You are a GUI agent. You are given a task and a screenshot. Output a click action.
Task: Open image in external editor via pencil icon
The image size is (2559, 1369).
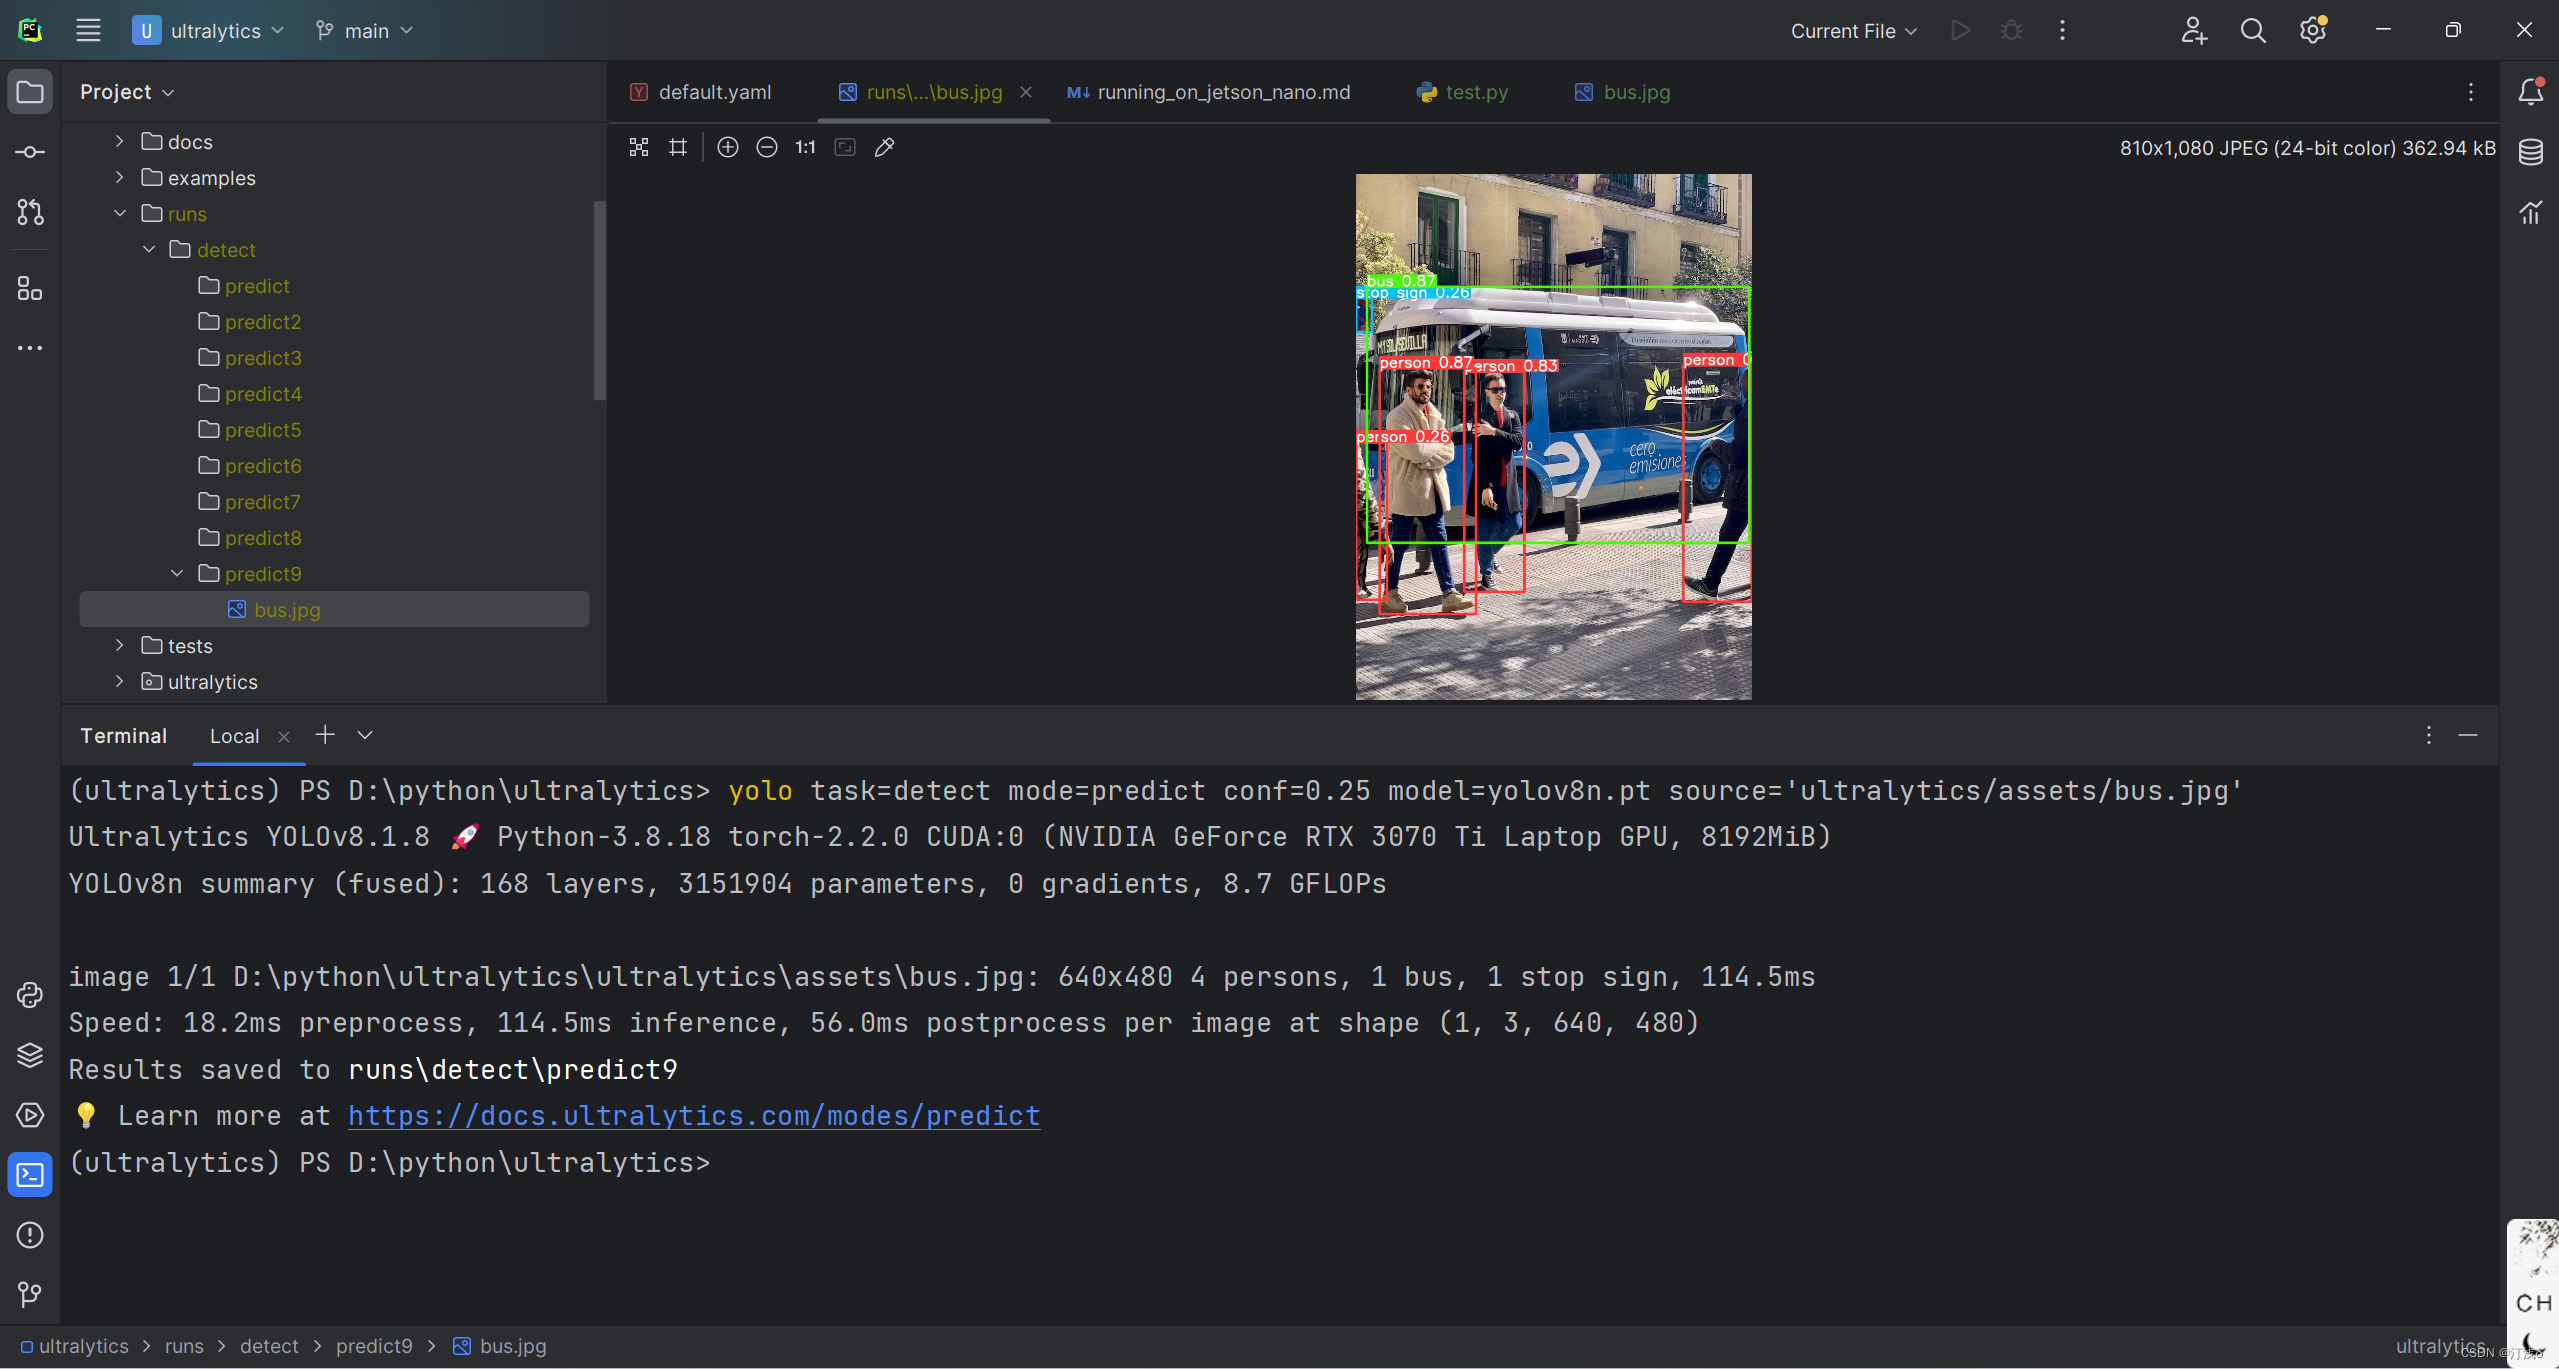coord(884,147)
